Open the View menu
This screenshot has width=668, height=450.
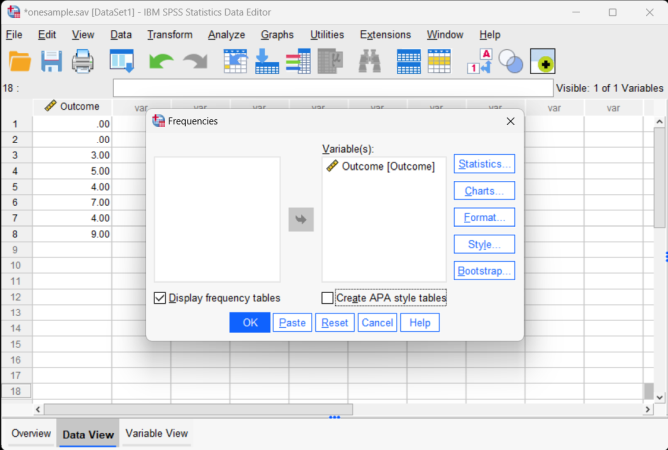[x=83, y=35]
